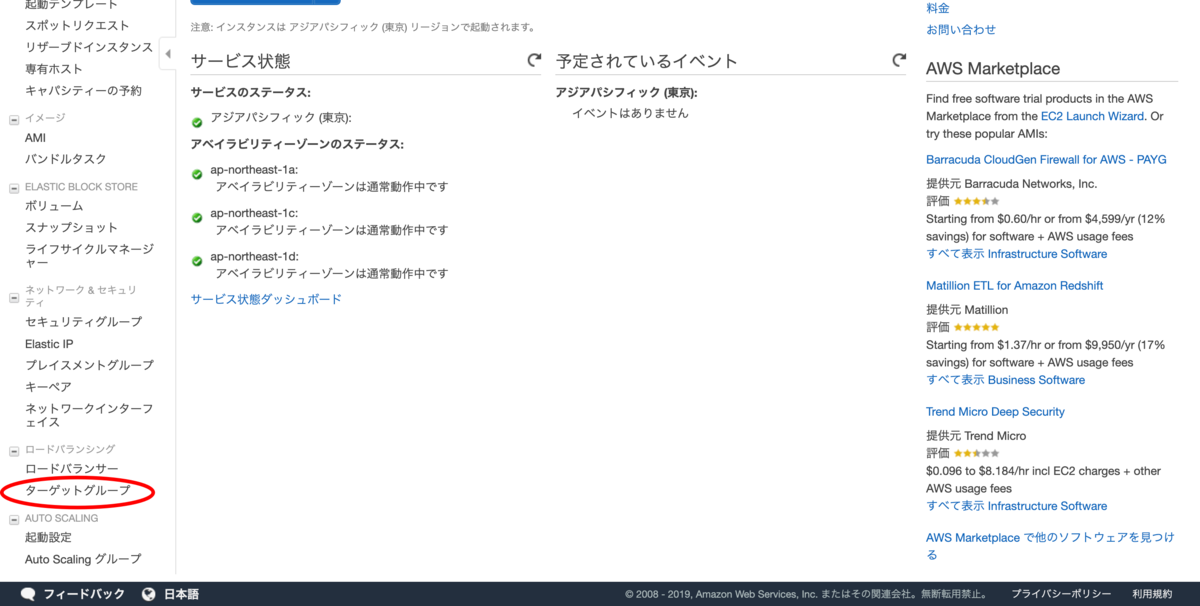
Task: Open セキュリティグループ page
Action: [84, 322]
